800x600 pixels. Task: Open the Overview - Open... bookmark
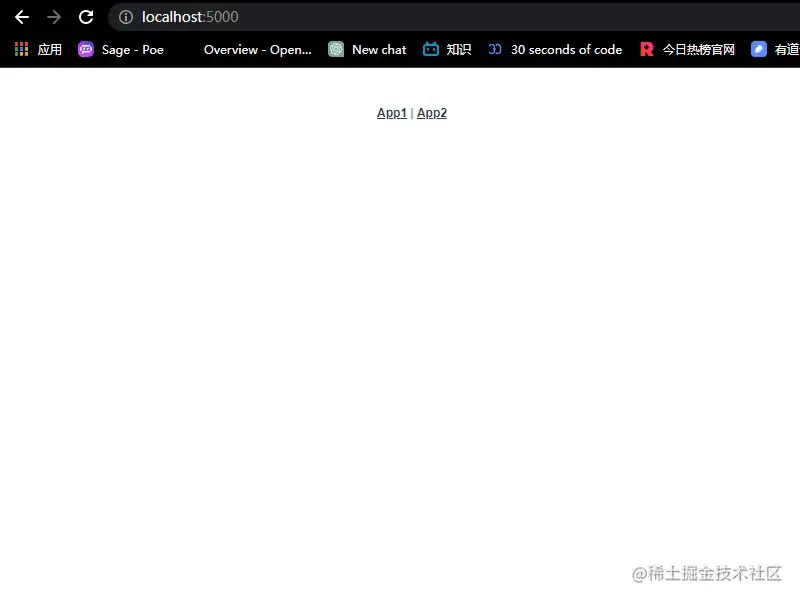258,49
